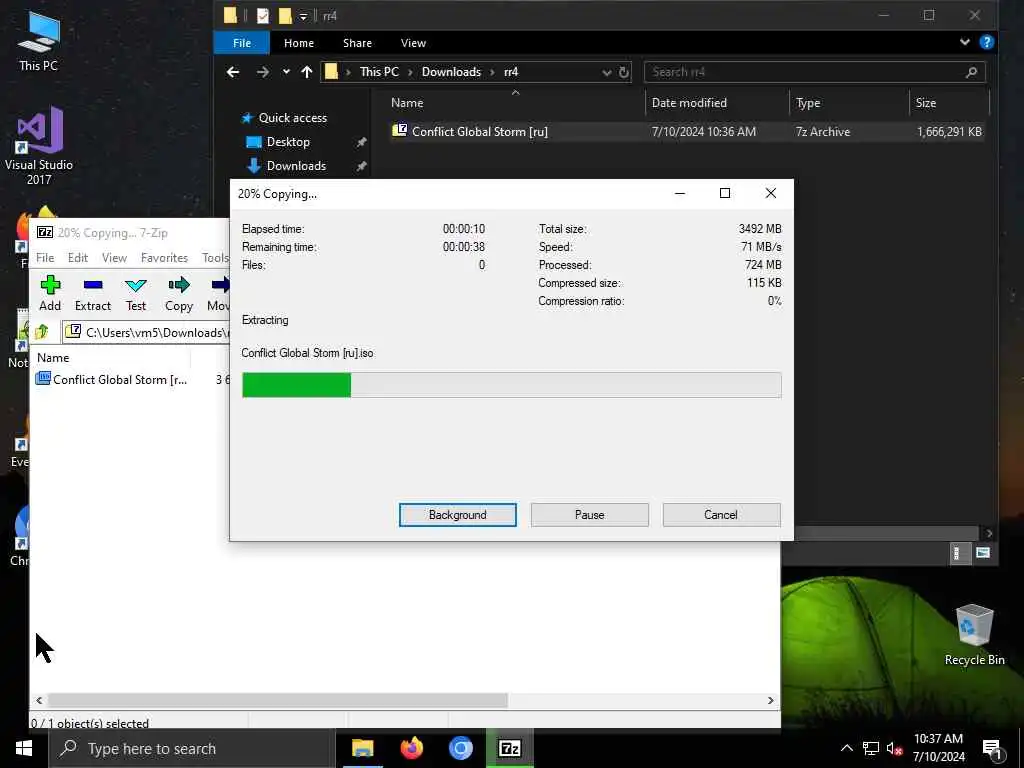Screen dimensions: 1024x768
Task: Open the network tray icon
Action: tap(871, 748)
